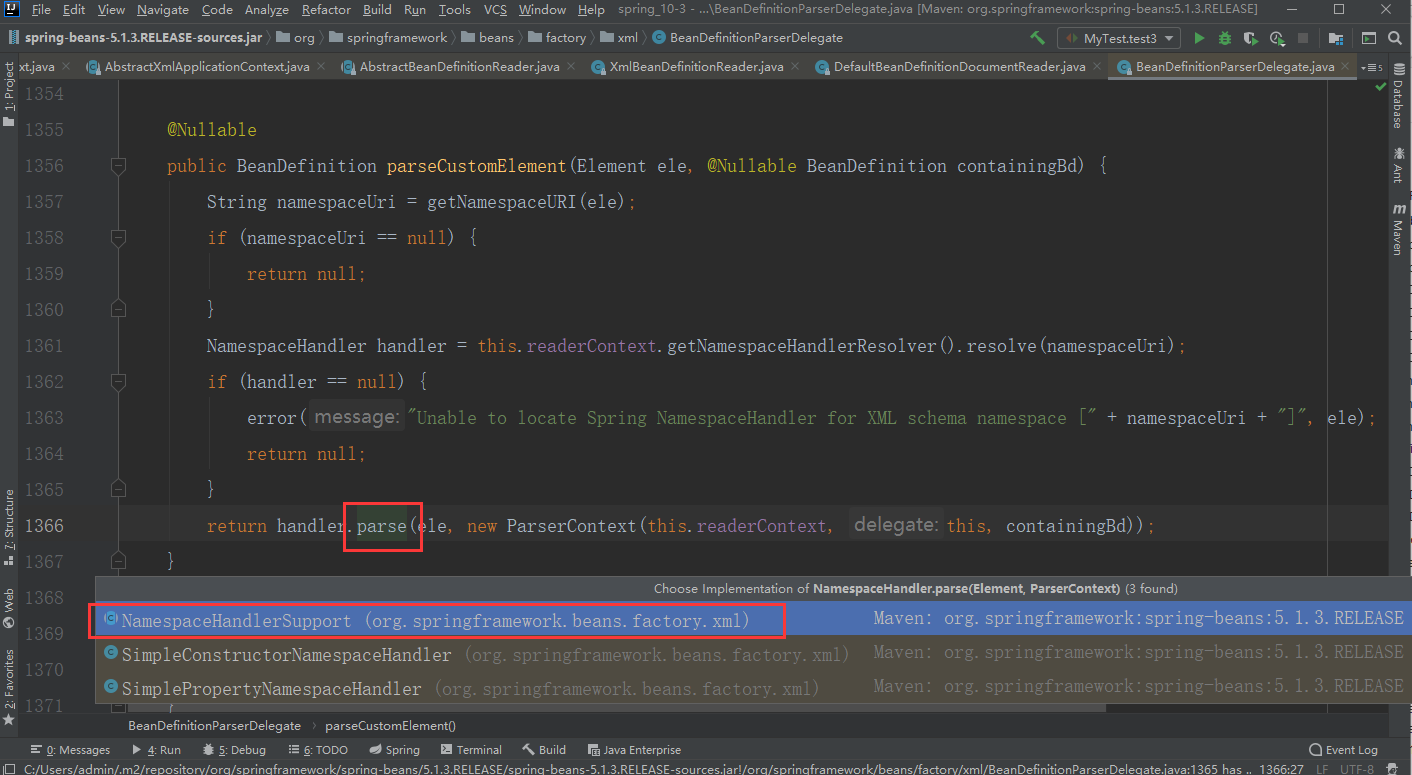
Task: Open the TODO tool window
Action: (x=318, y=750)
